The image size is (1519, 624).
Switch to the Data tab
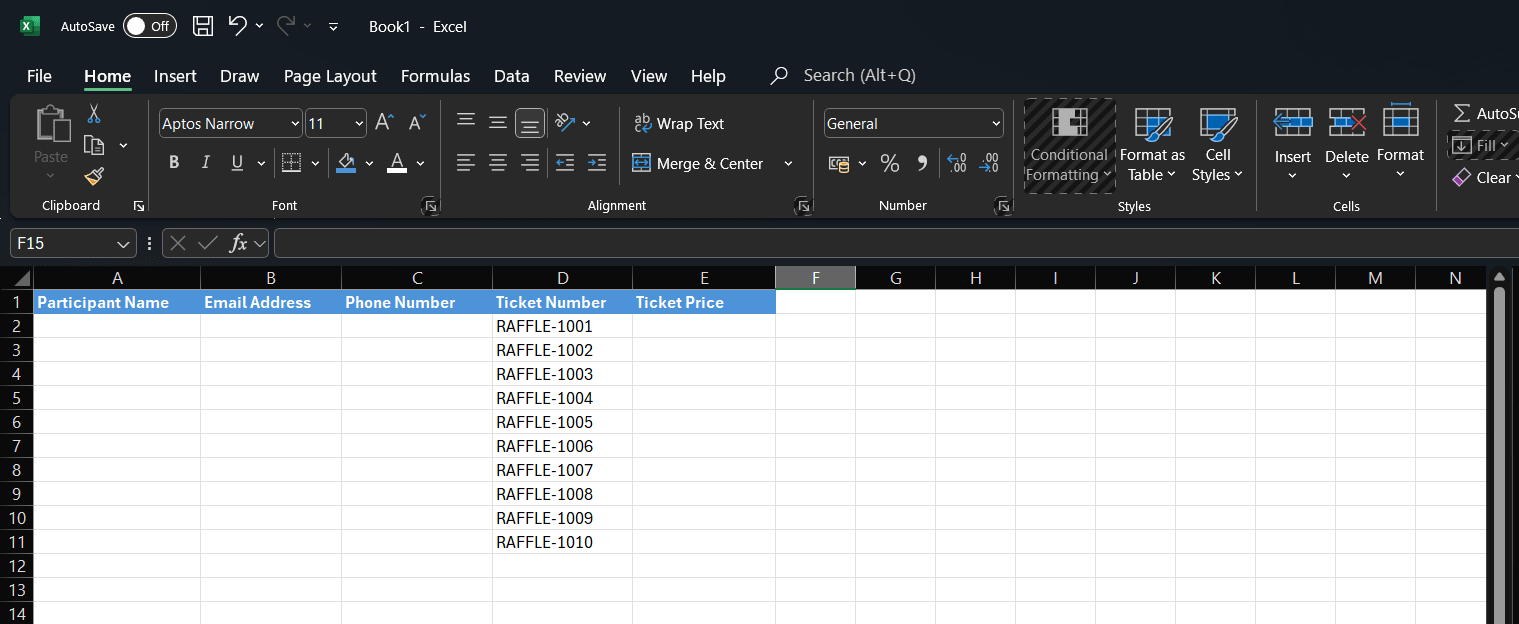point(511,76)
